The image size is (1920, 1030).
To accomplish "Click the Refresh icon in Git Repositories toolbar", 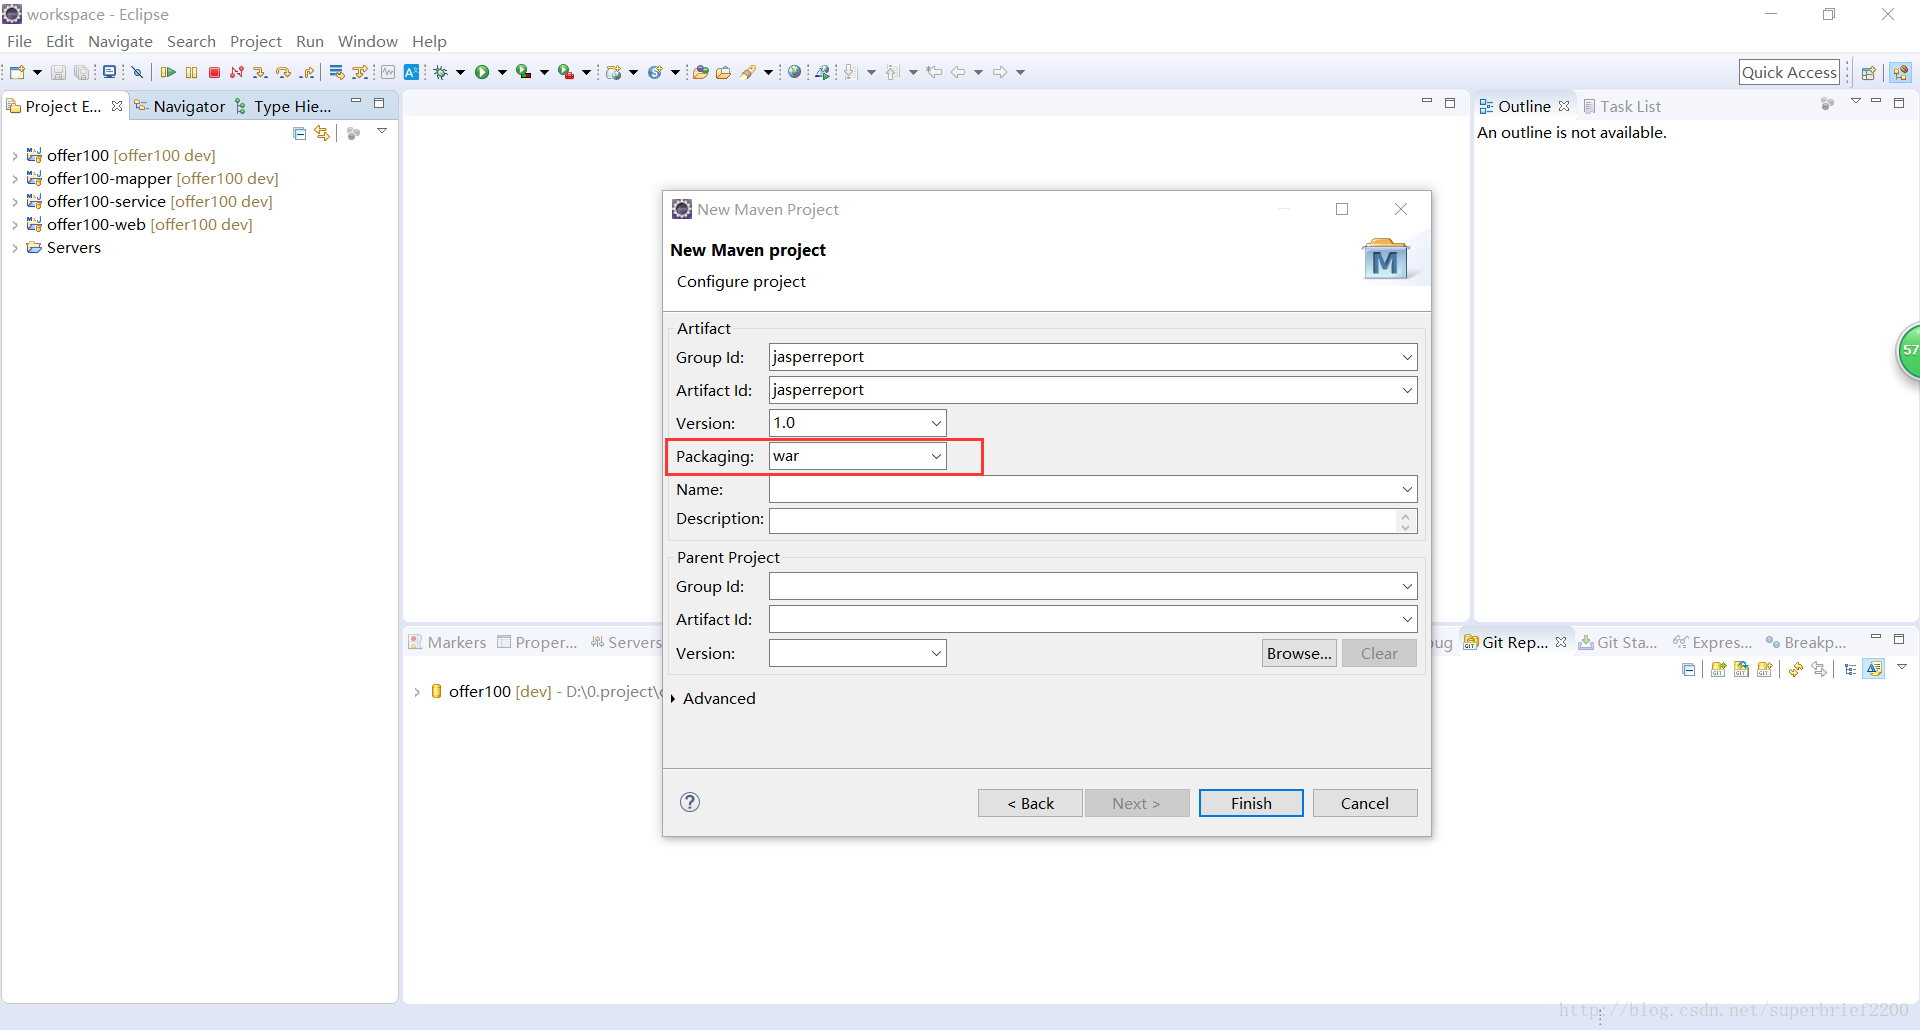I will click(1796, 669).
